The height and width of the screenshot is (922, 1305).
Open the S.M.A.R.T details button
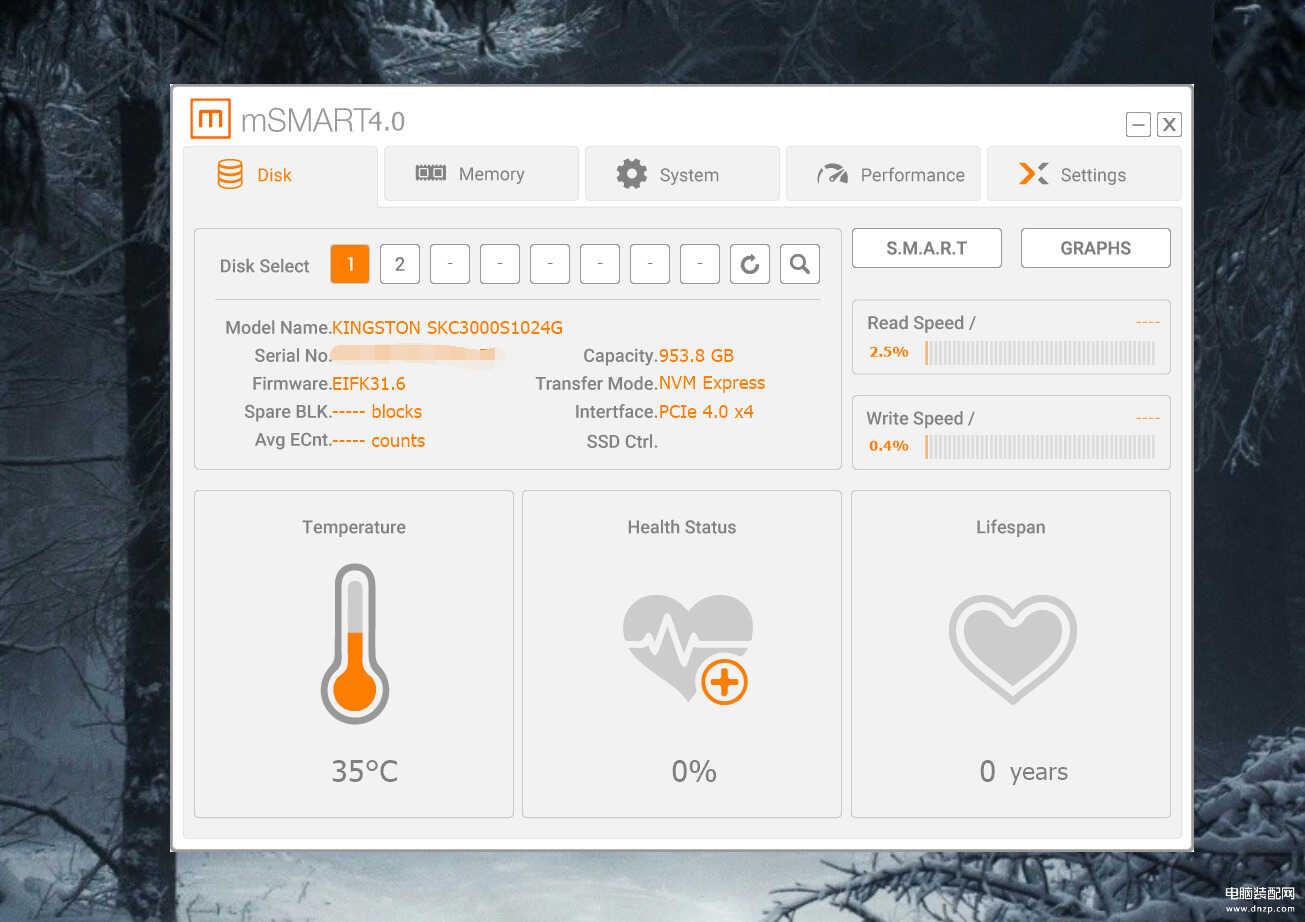click(x=926, y=248)
